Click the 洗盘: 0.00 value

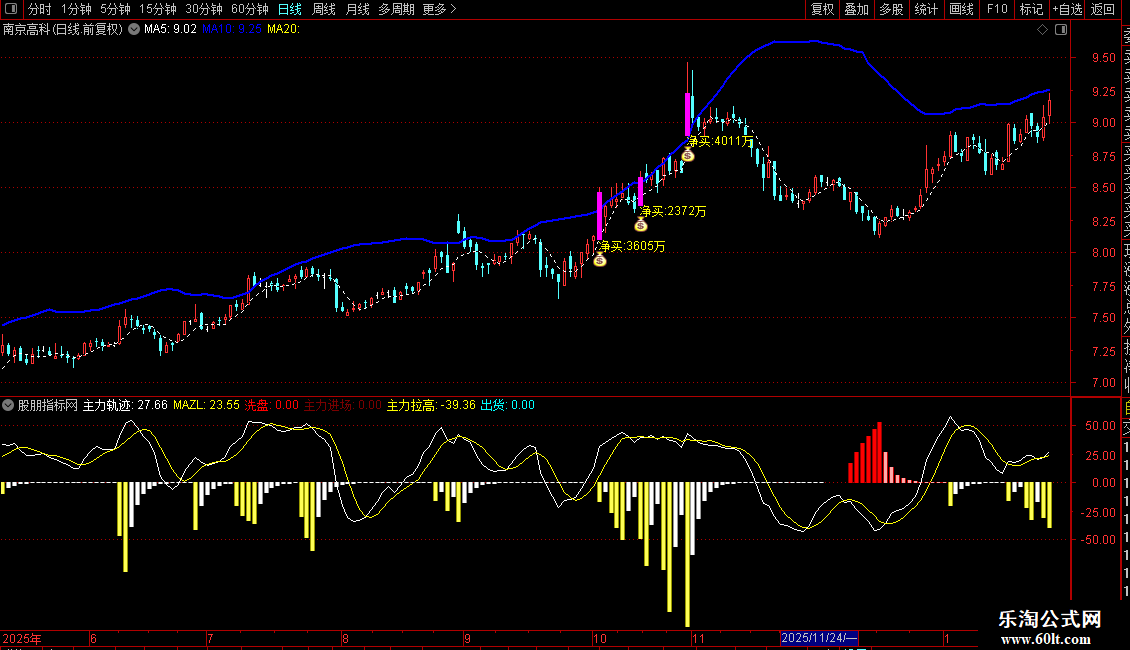[272, 405]
